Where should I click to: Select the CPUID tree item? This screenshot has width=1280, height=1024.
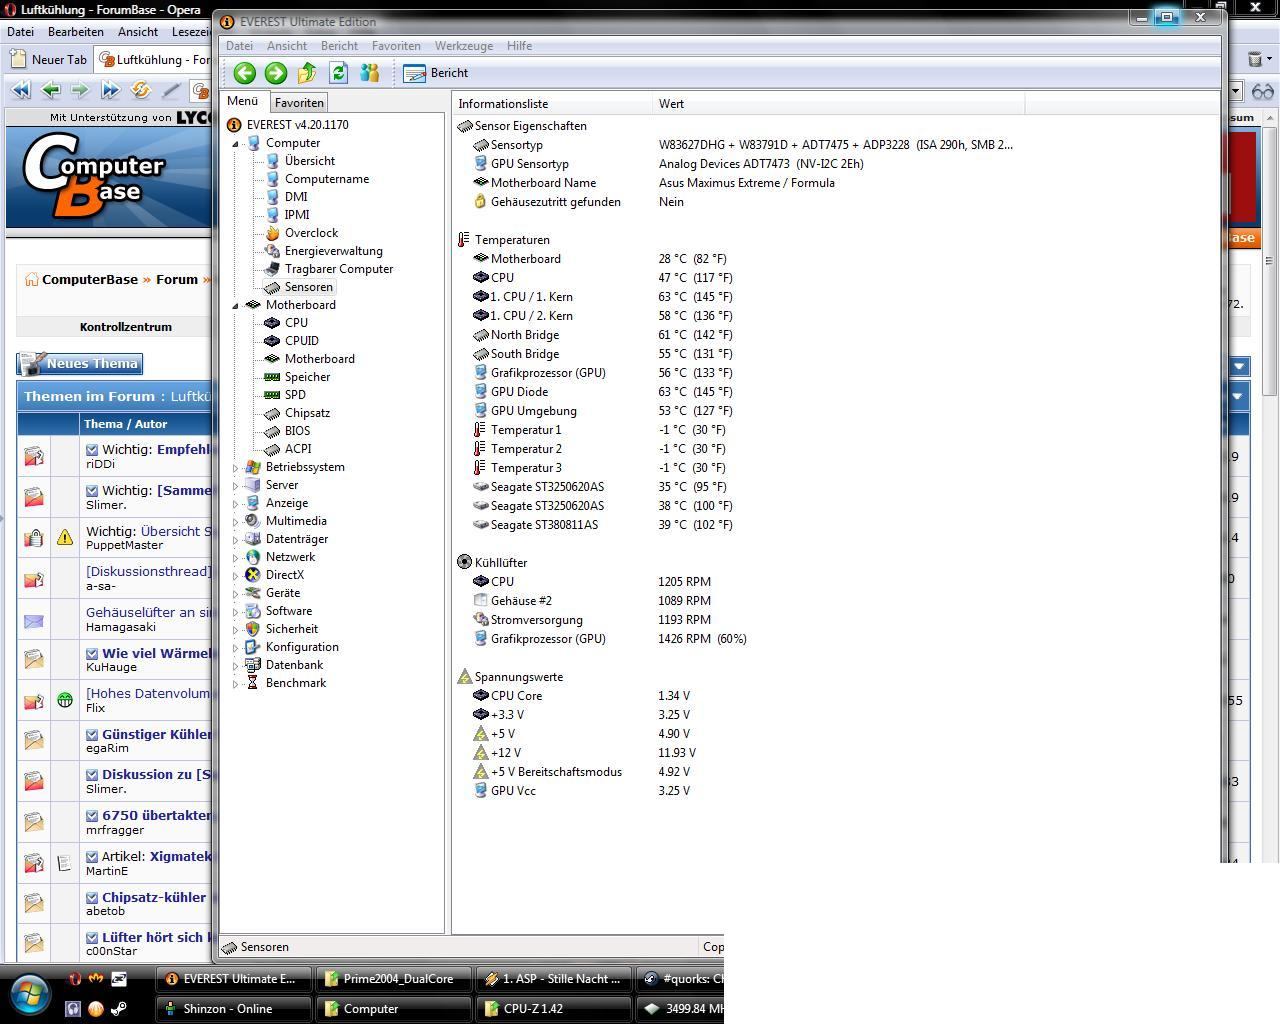302,341
